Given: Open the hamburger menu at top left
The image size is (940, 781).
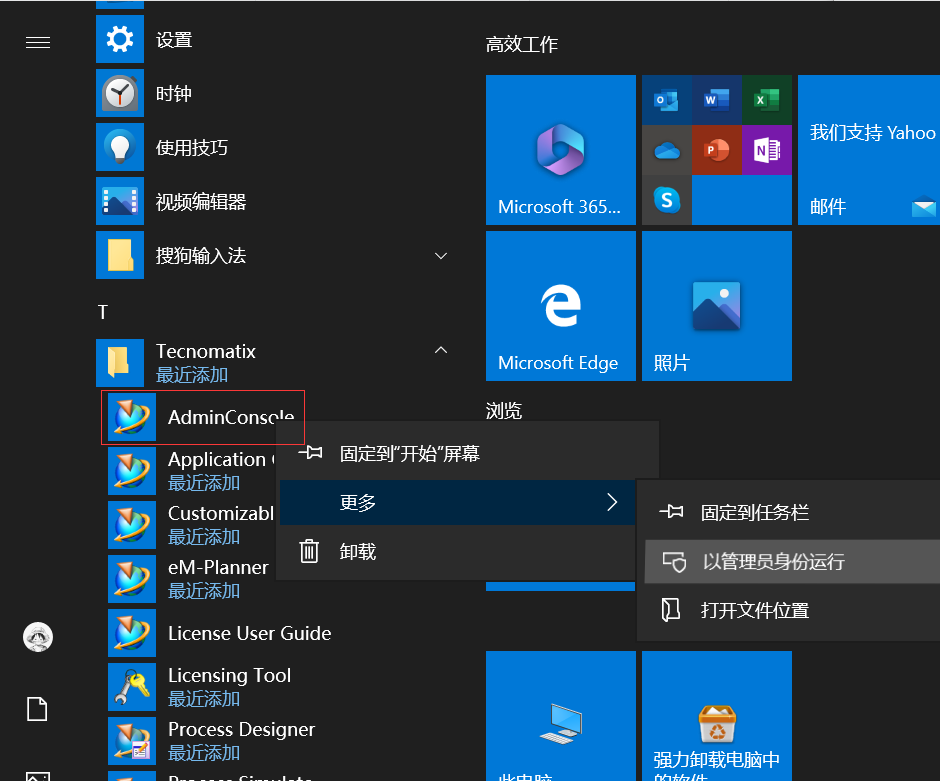Looking at the screenshot, I should [x=38, y=43].
